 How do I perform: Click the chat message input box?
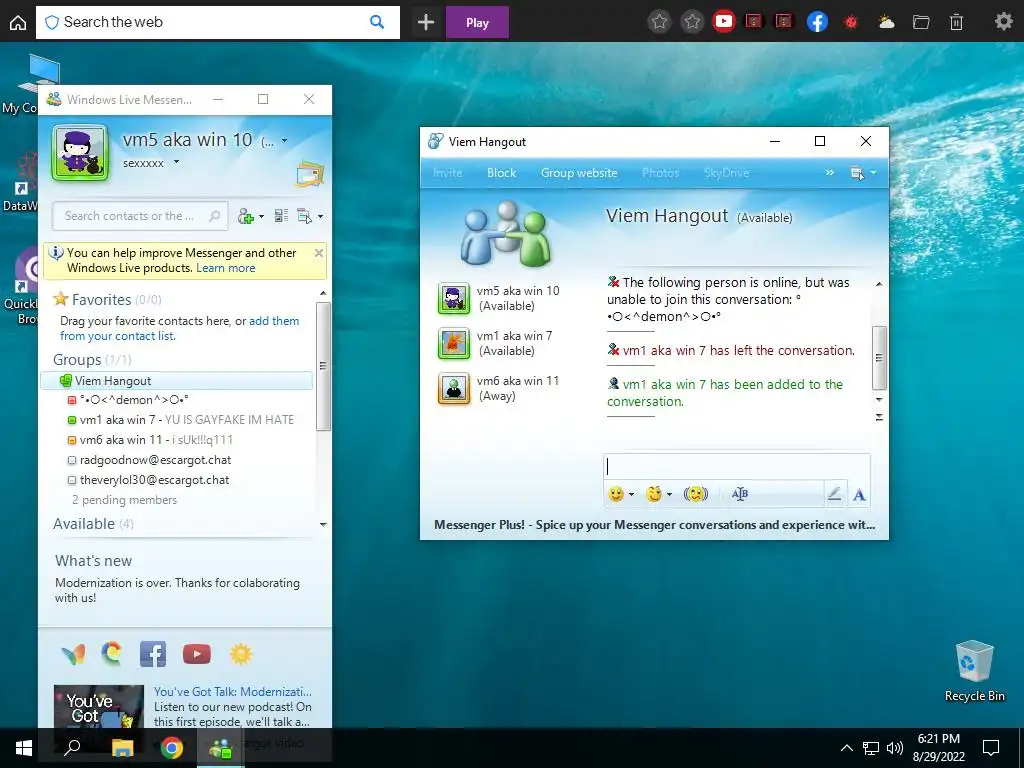pyautogui.click(x=737, y=466)
